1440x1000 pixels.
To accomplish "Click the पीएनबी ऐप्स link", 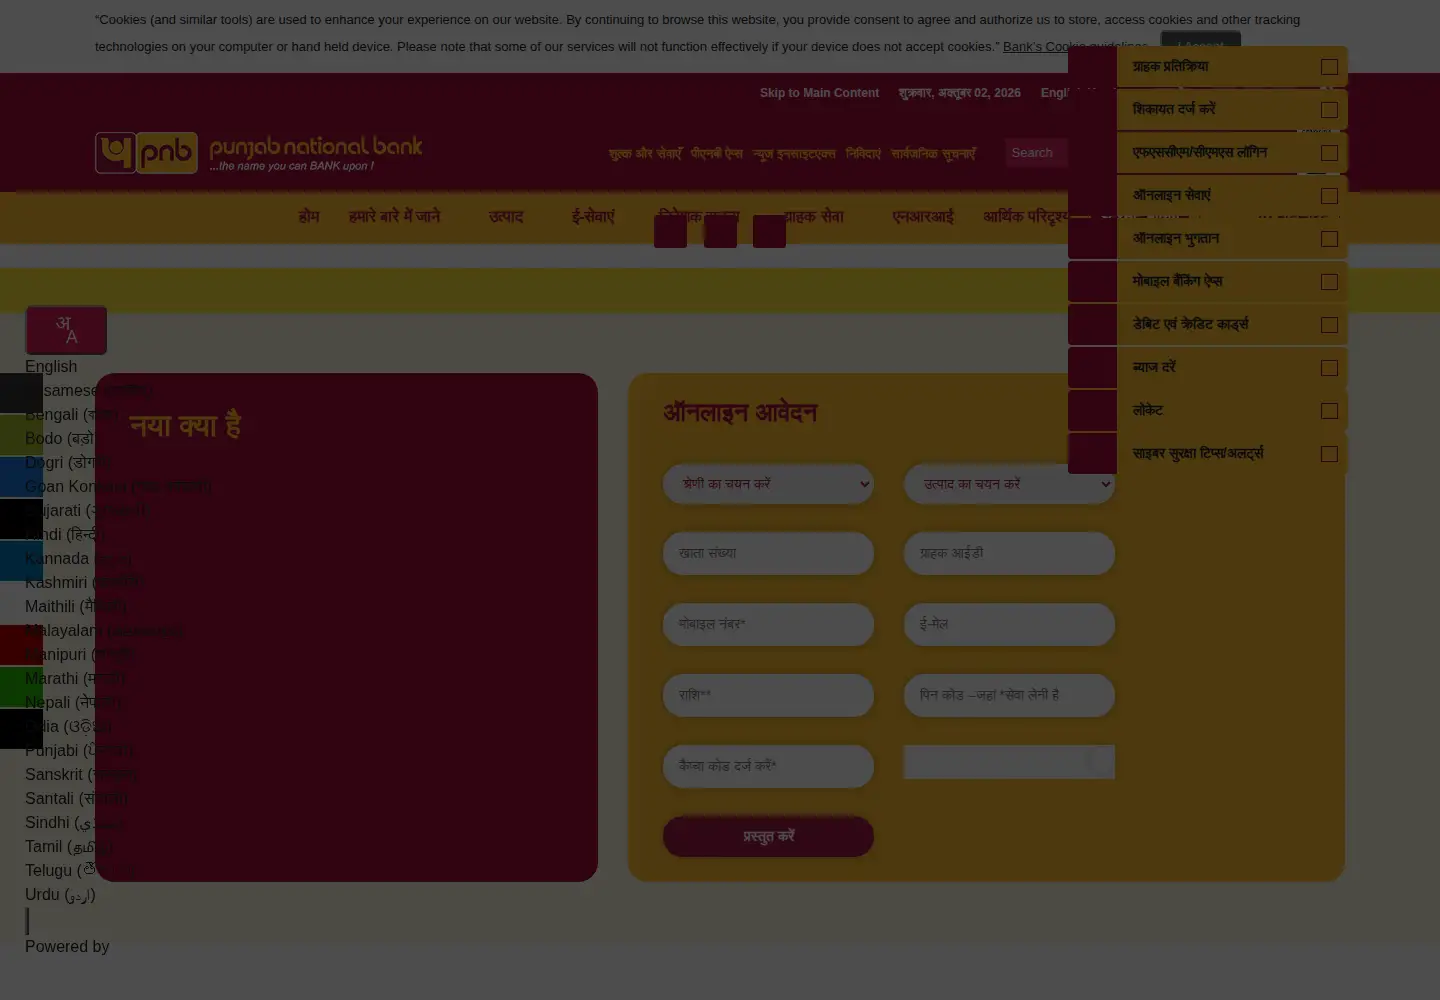I will pyautogui.click(x=717, y=154).
